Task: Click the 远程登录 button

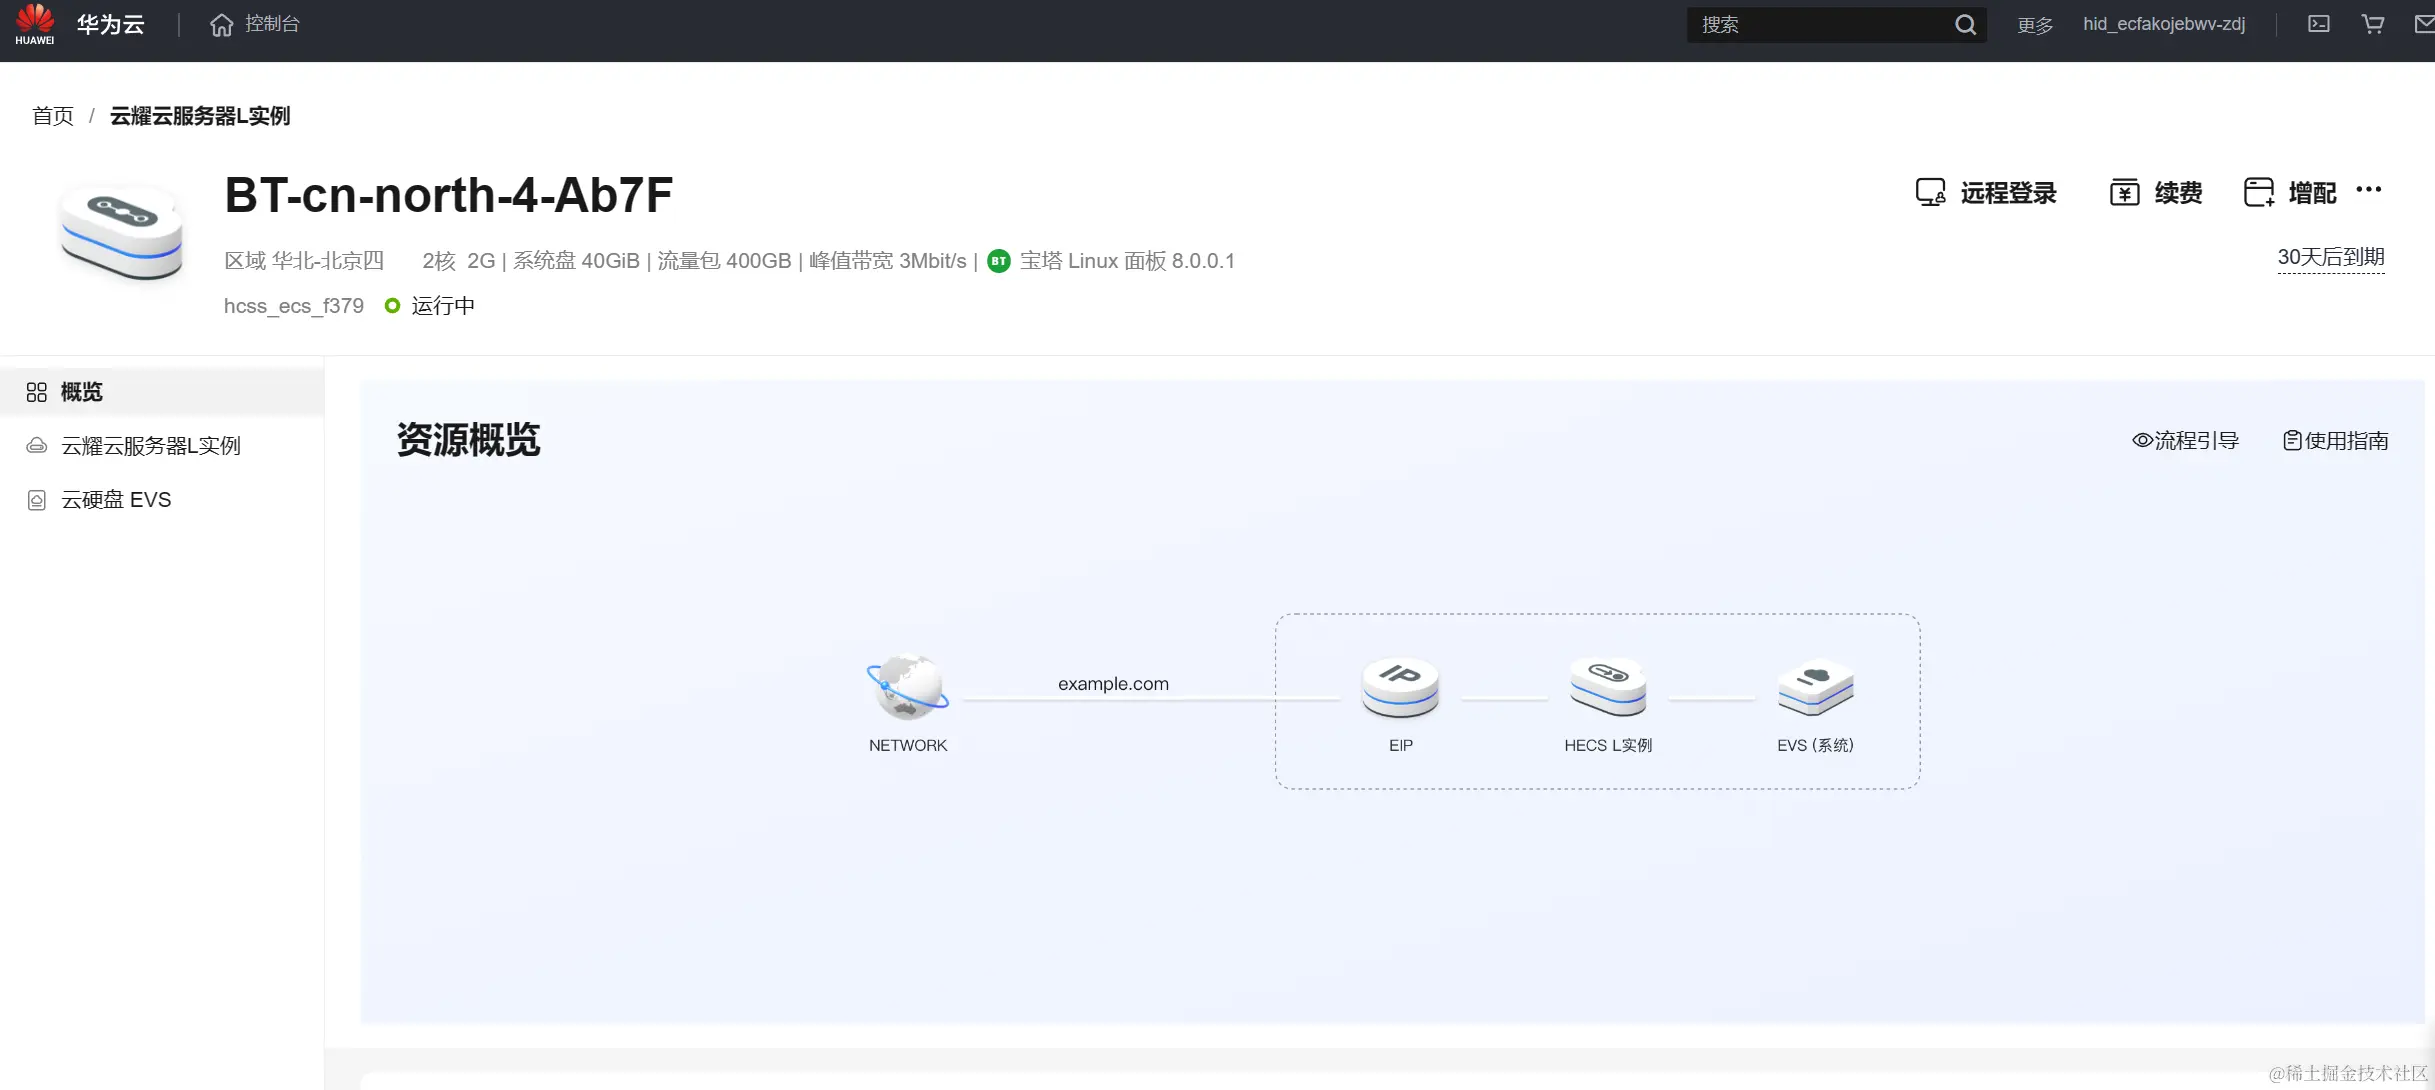Action: pyautogui.click(x=1986, y=193)
